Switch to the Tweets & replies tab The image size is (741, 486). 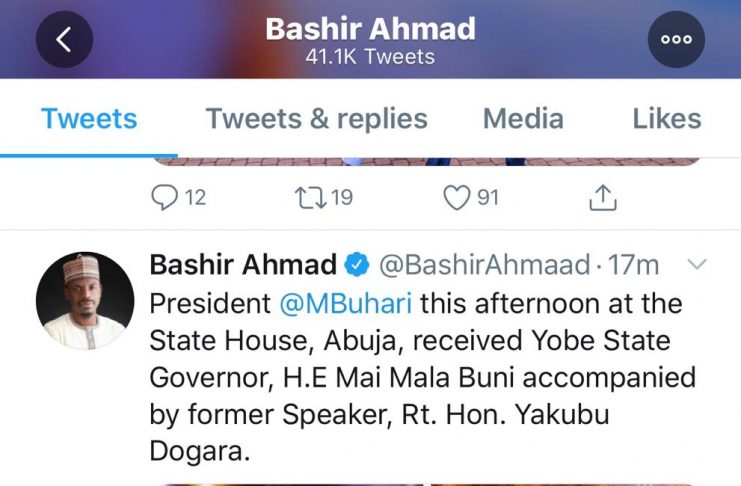pyautogui.click(x=316, y=119)
